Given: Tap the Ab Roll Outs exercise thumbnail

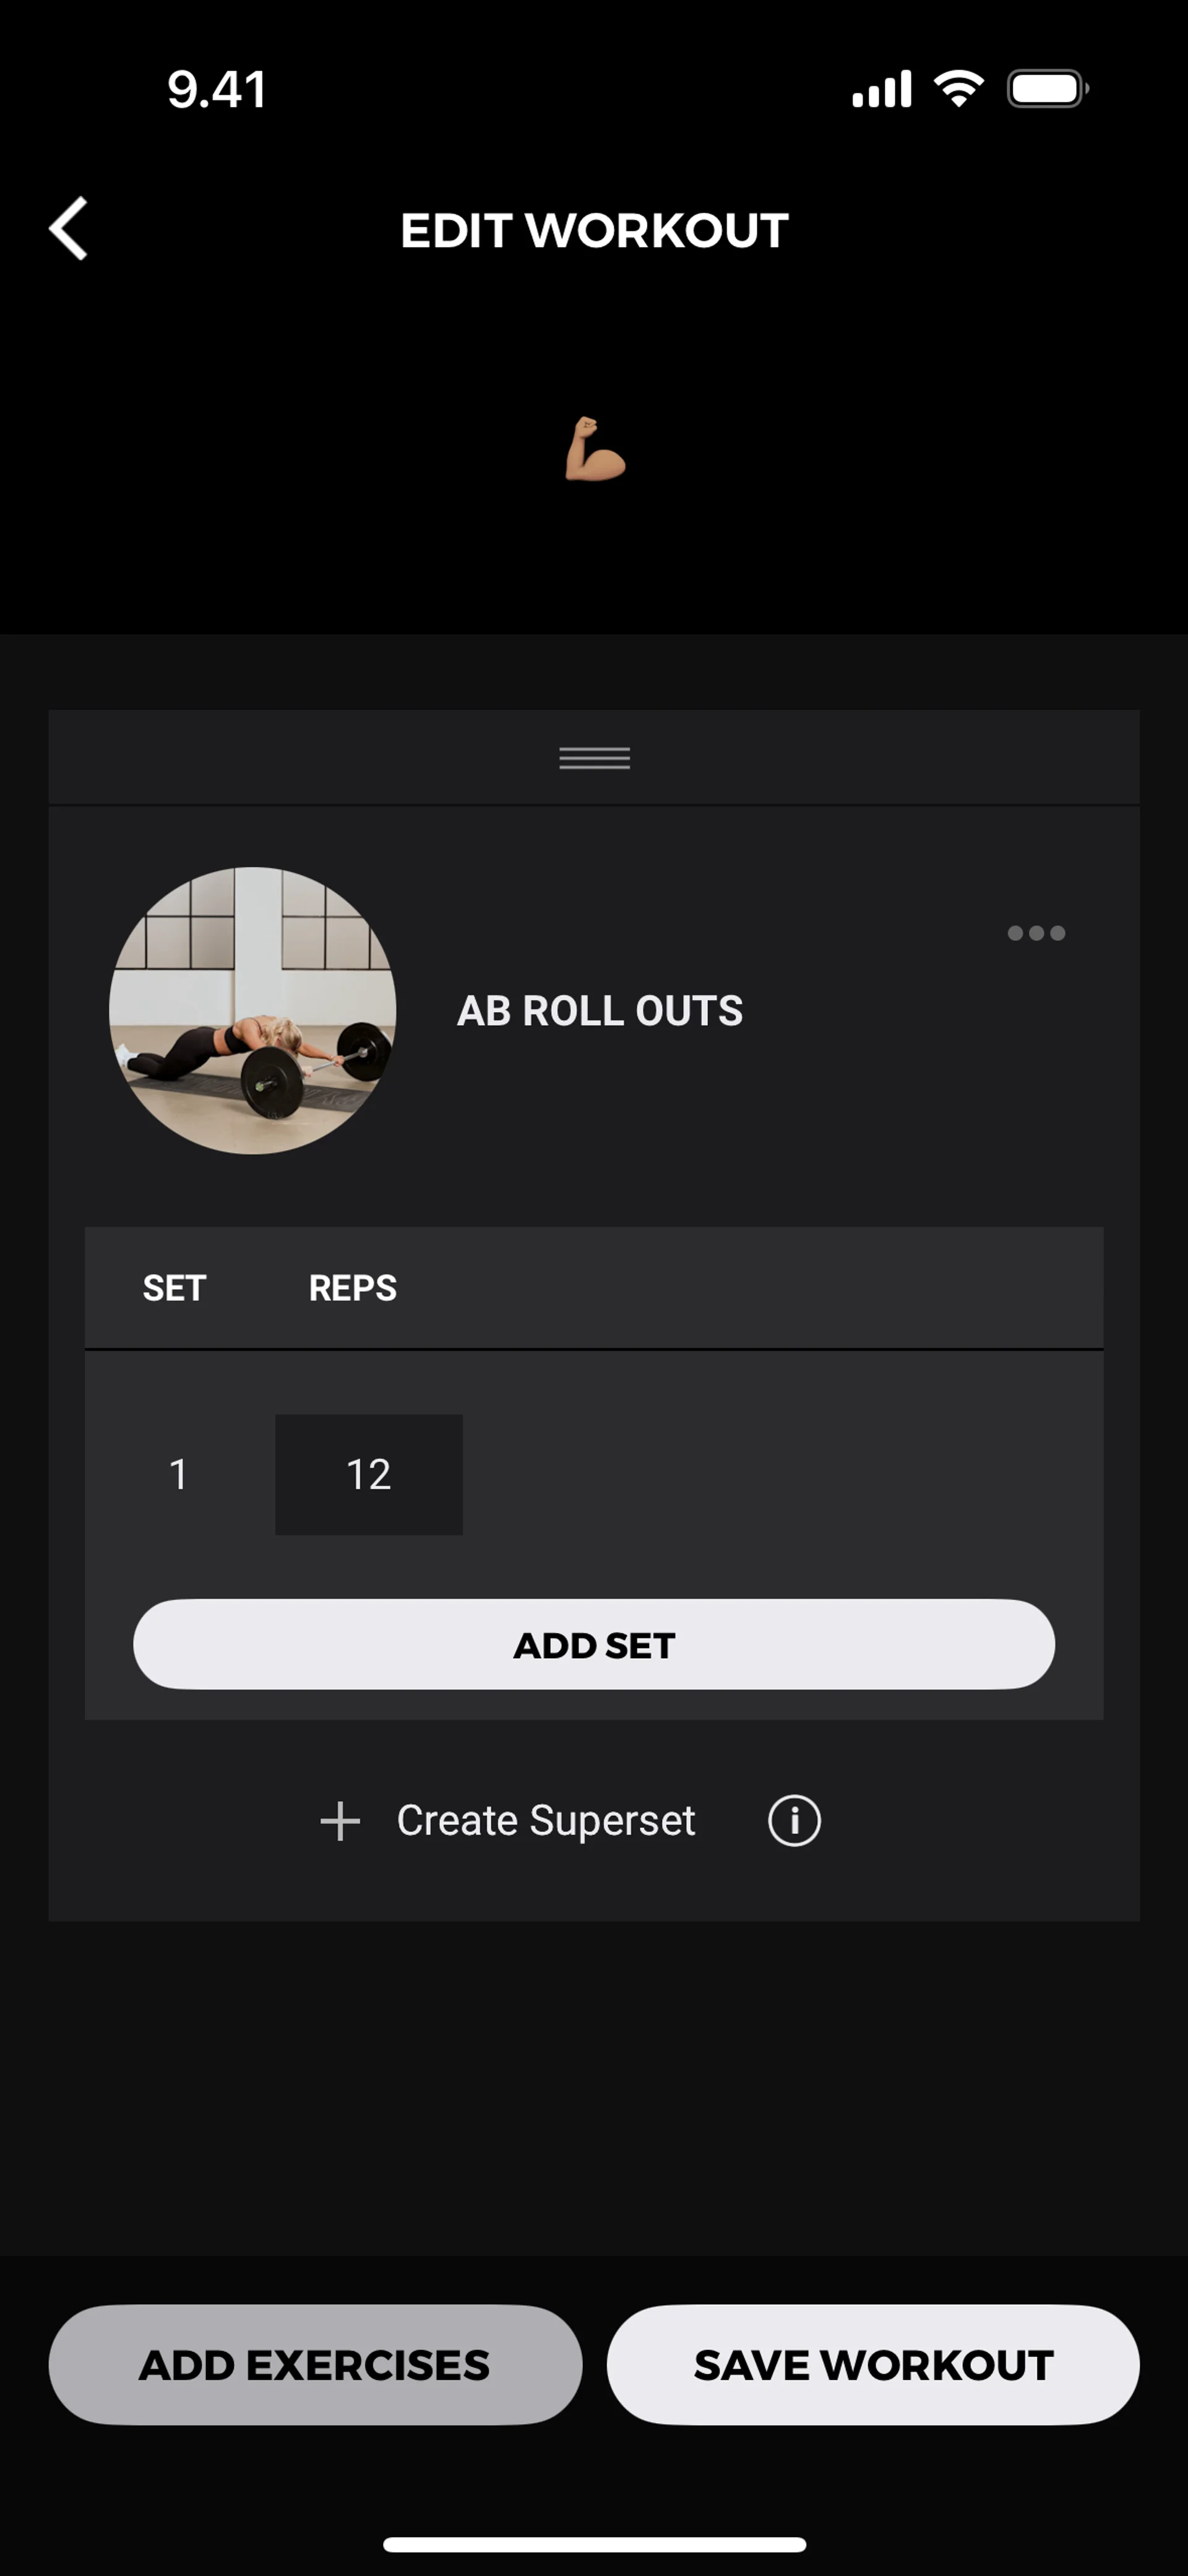Looking at the screenshot, I should pos(253,1010).
